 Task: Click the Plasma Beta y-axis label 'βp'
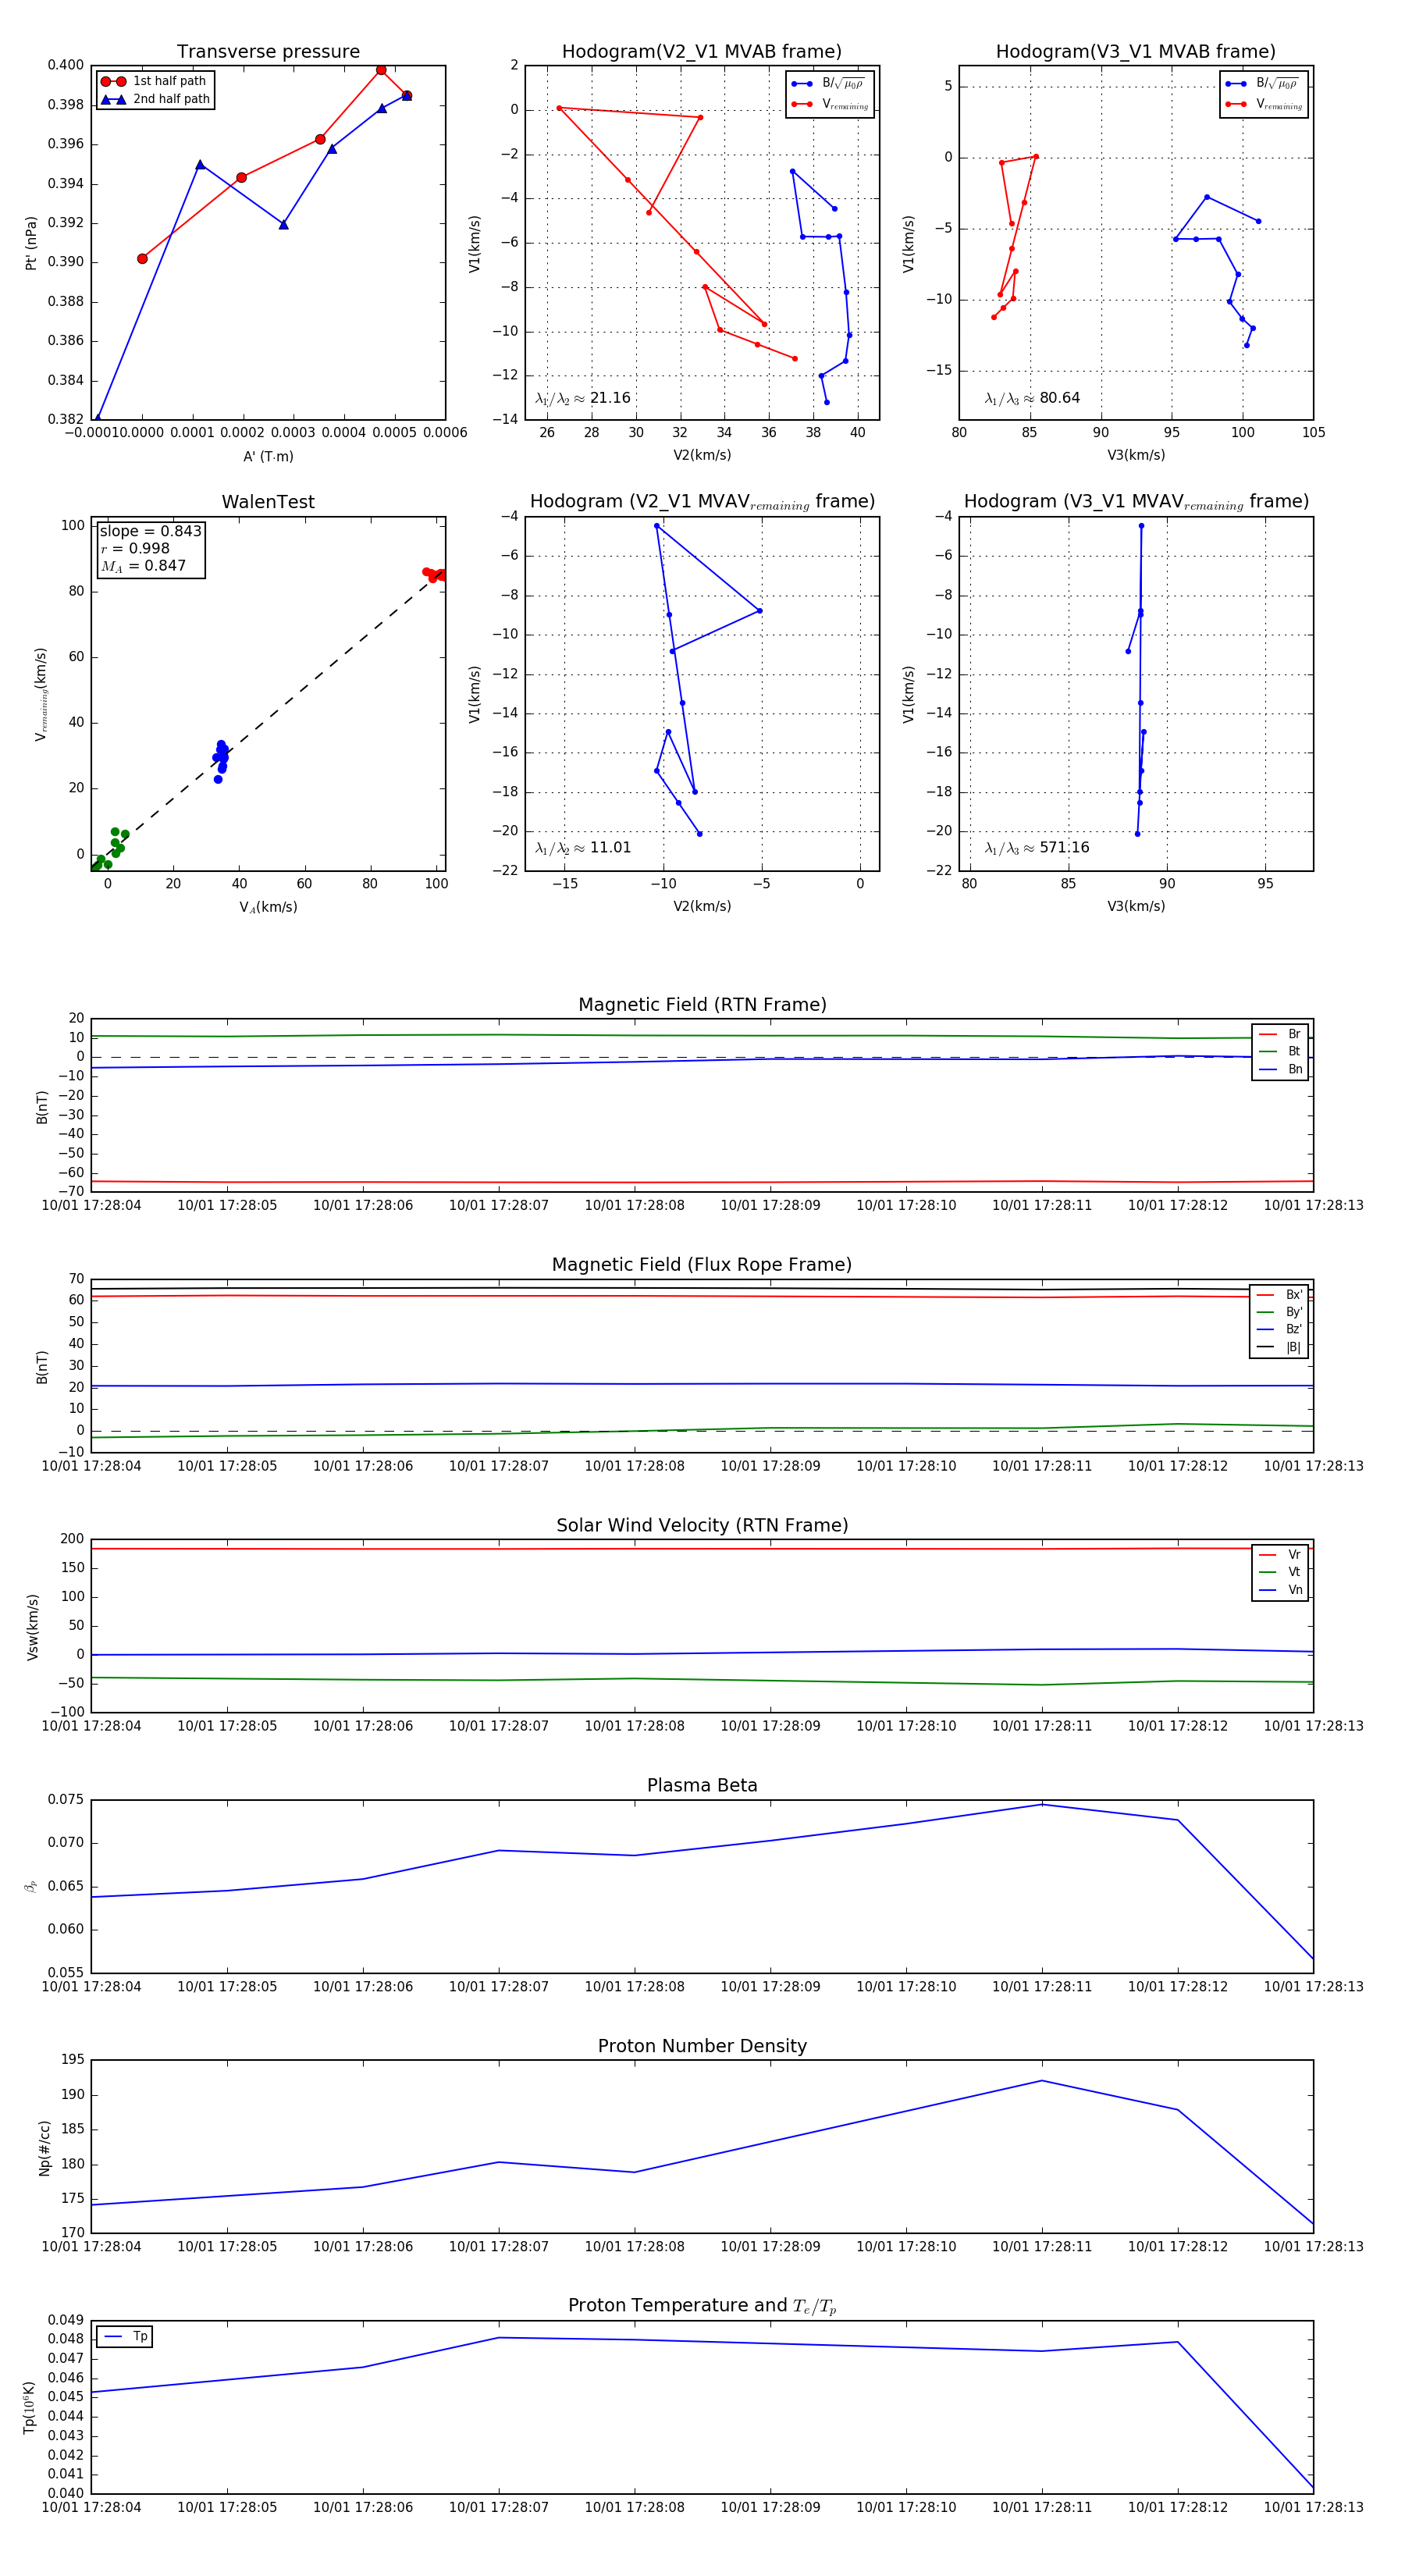(30, 1887)
